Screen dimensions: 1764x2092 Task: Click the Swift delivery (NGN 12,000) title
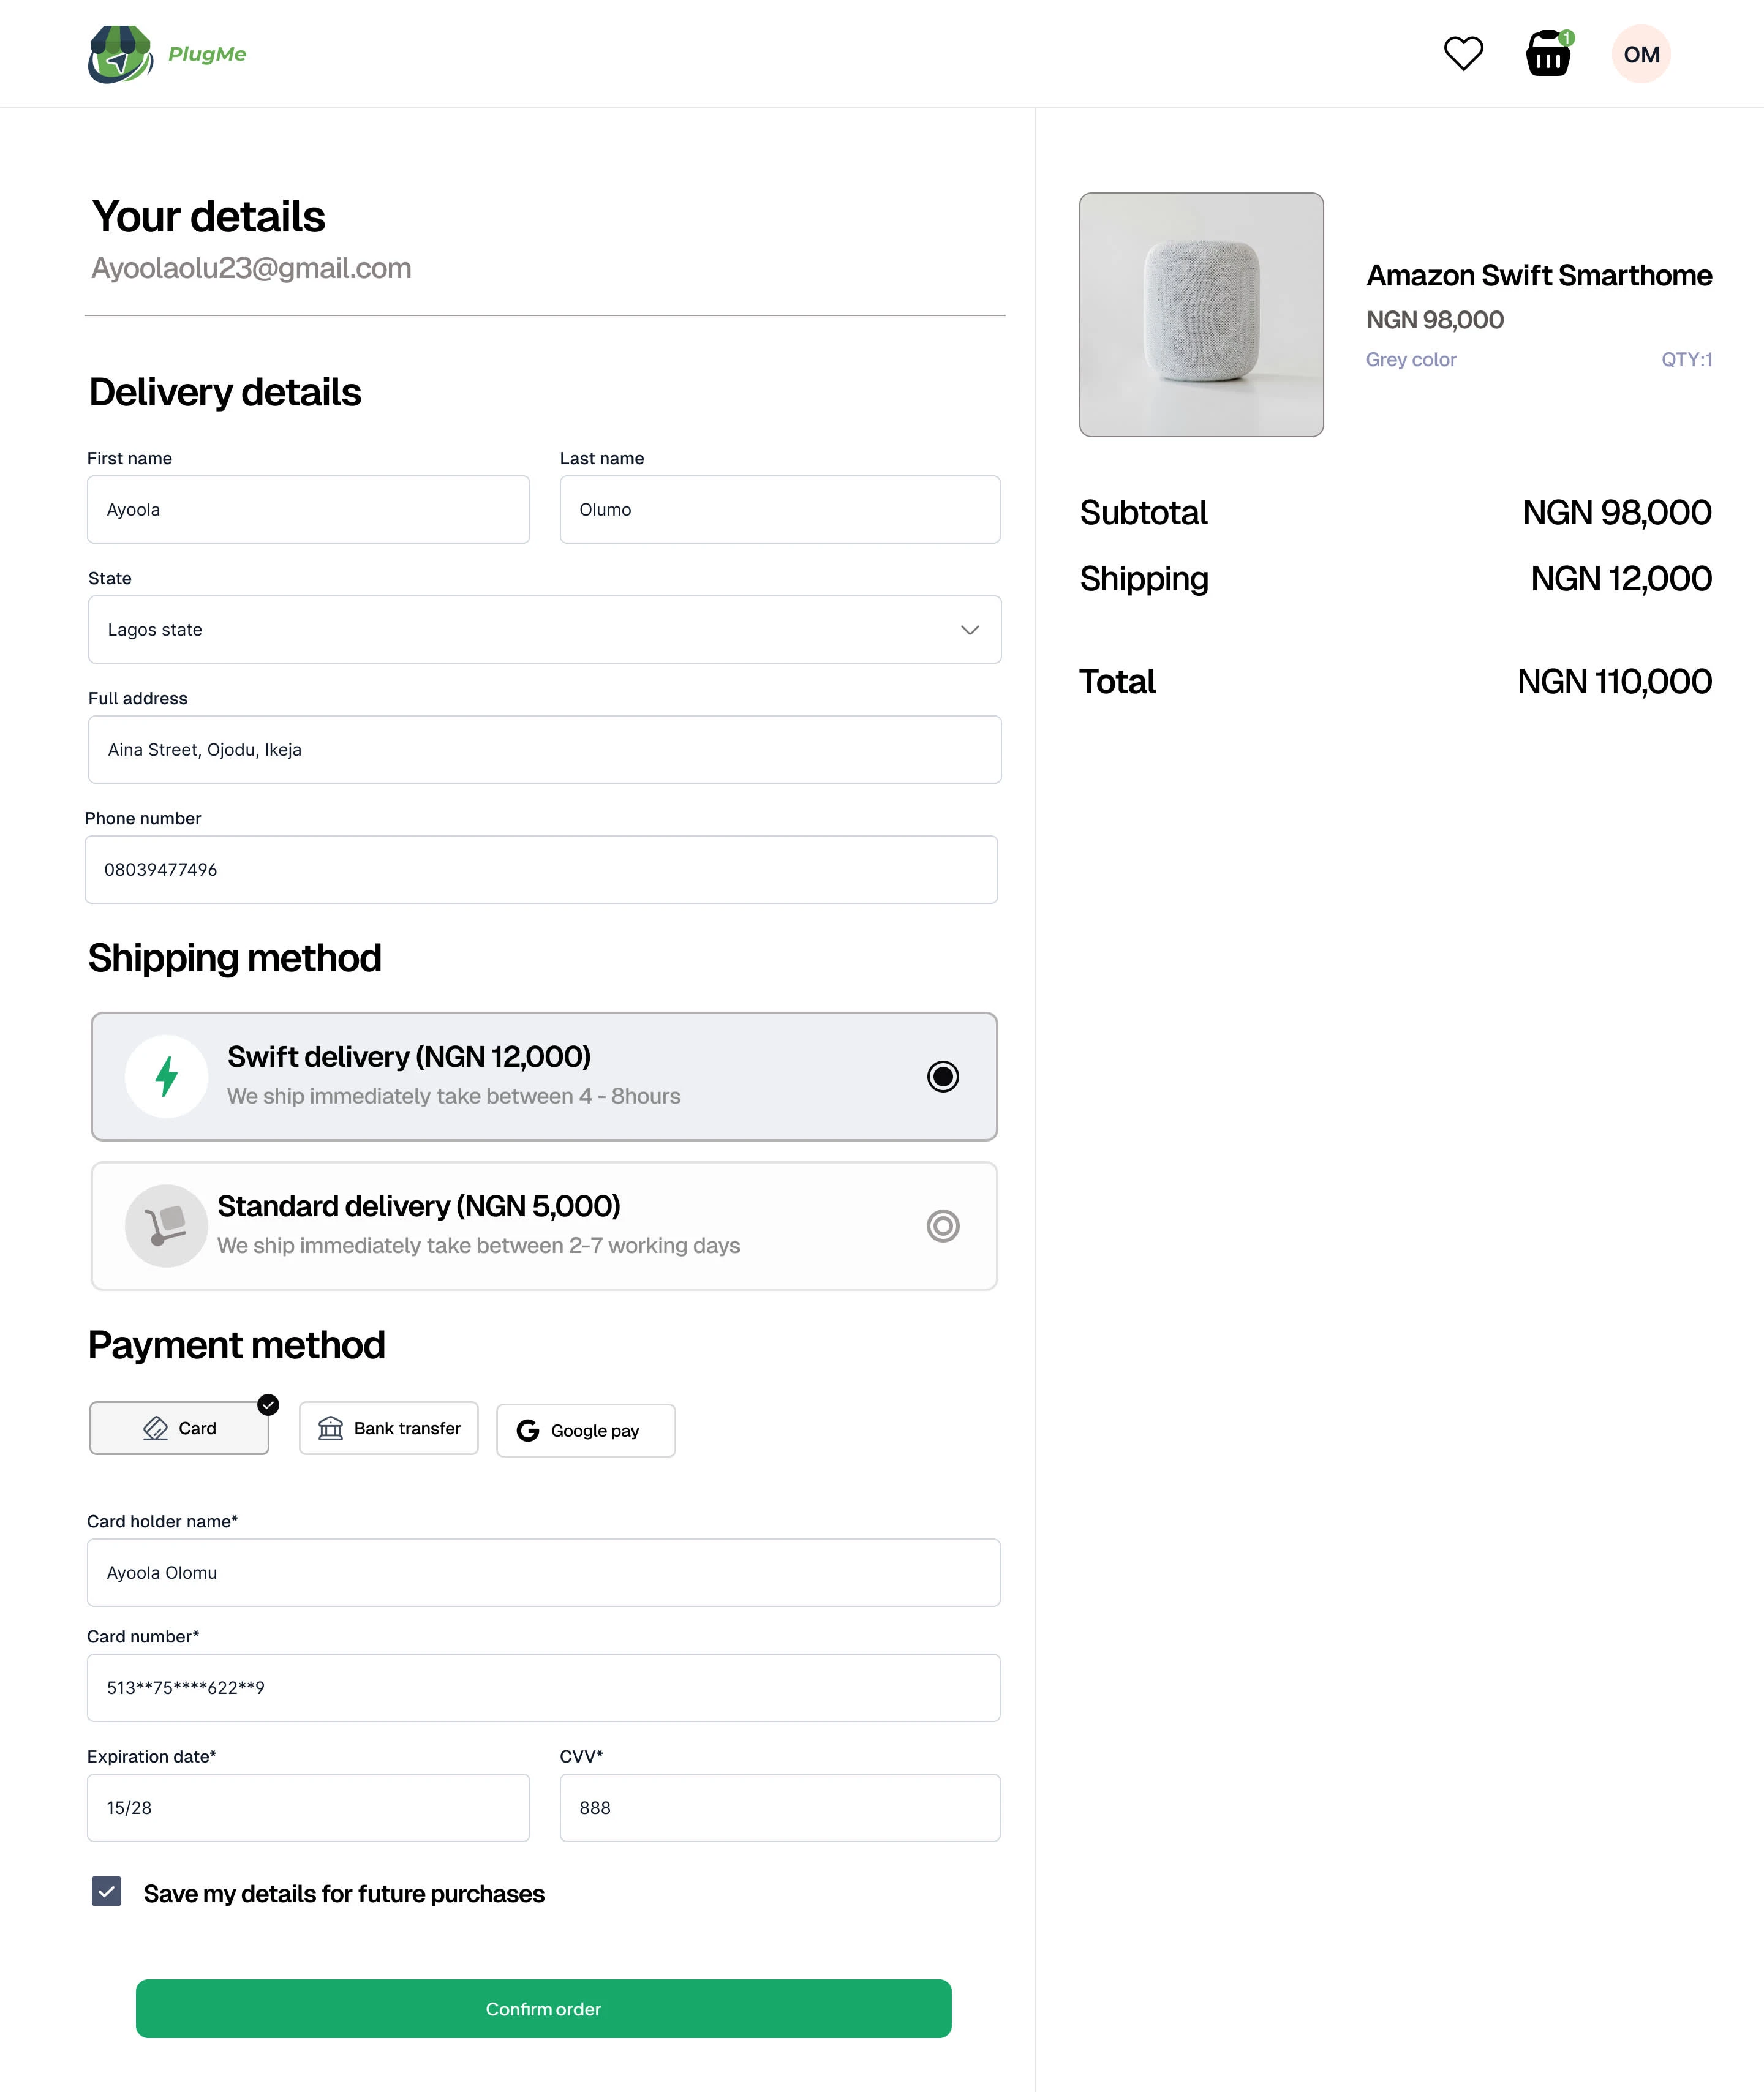(409, 1057)
